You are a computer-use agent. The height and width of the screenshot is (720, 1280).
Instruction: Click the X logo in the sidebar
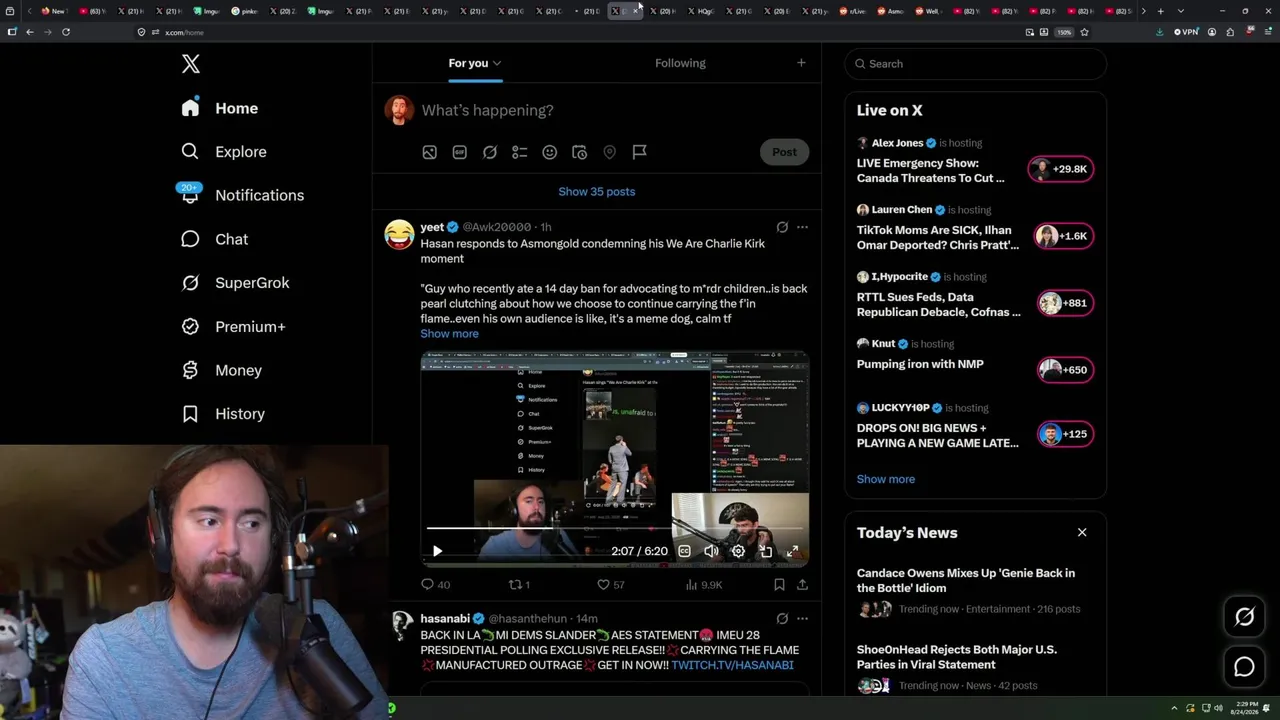[x=191, y=64]
